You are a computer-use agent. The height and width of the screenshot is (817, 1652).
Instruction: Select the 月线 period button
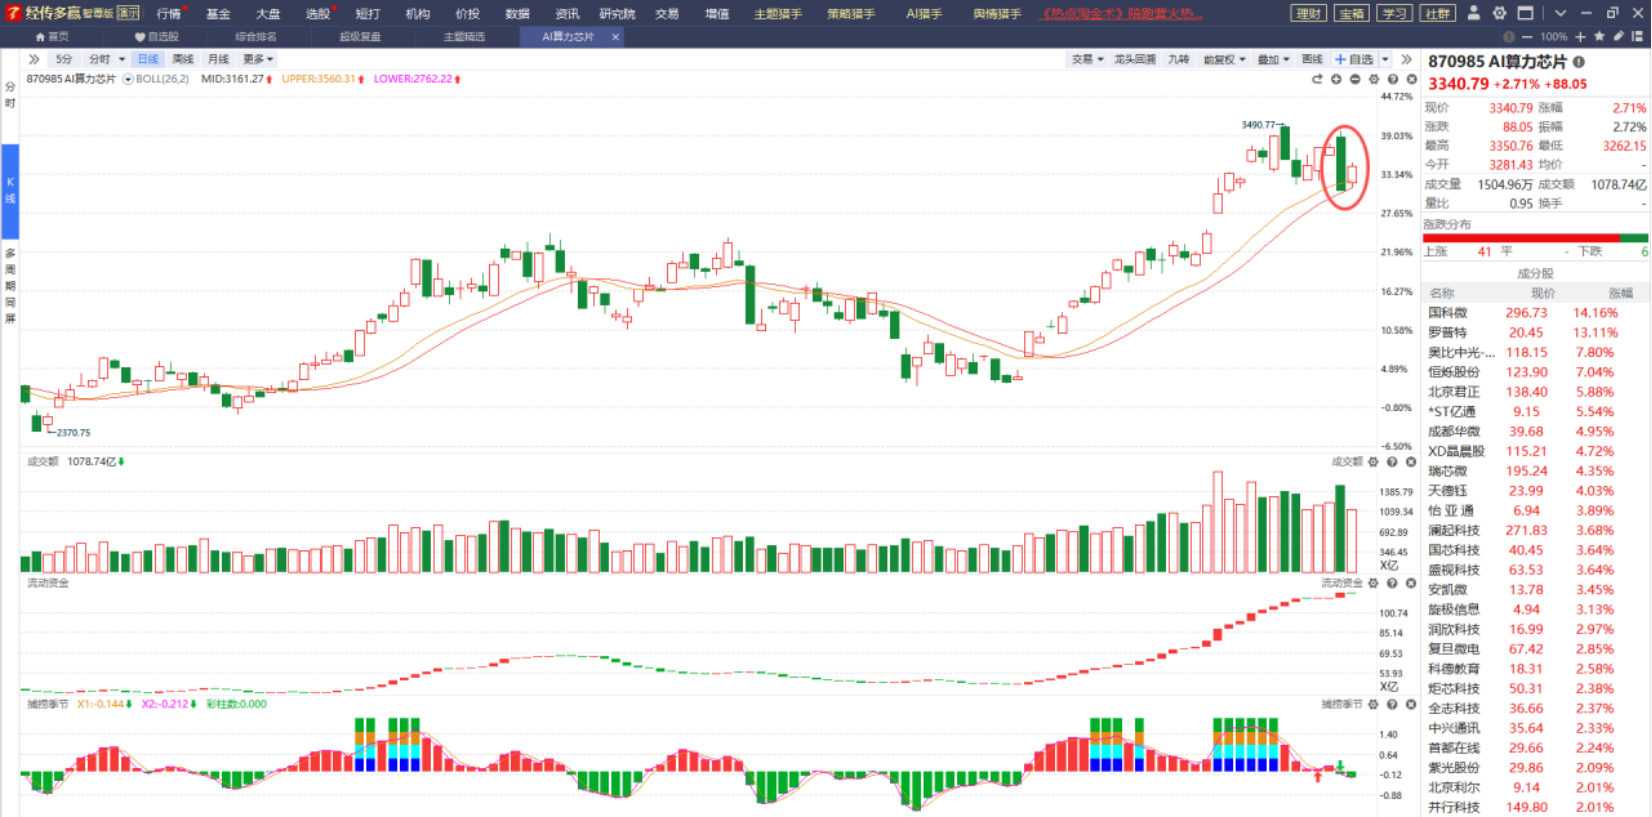(218, 60)
